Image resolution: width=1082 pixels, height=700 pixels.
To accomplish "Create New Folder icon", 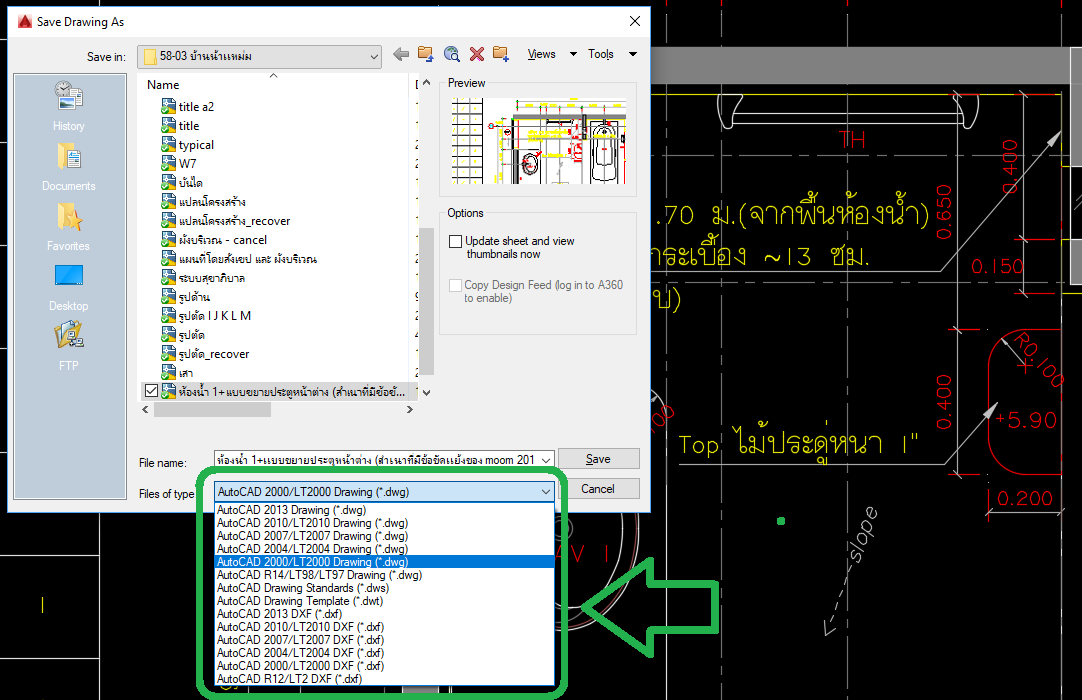I will click(501, 55).
